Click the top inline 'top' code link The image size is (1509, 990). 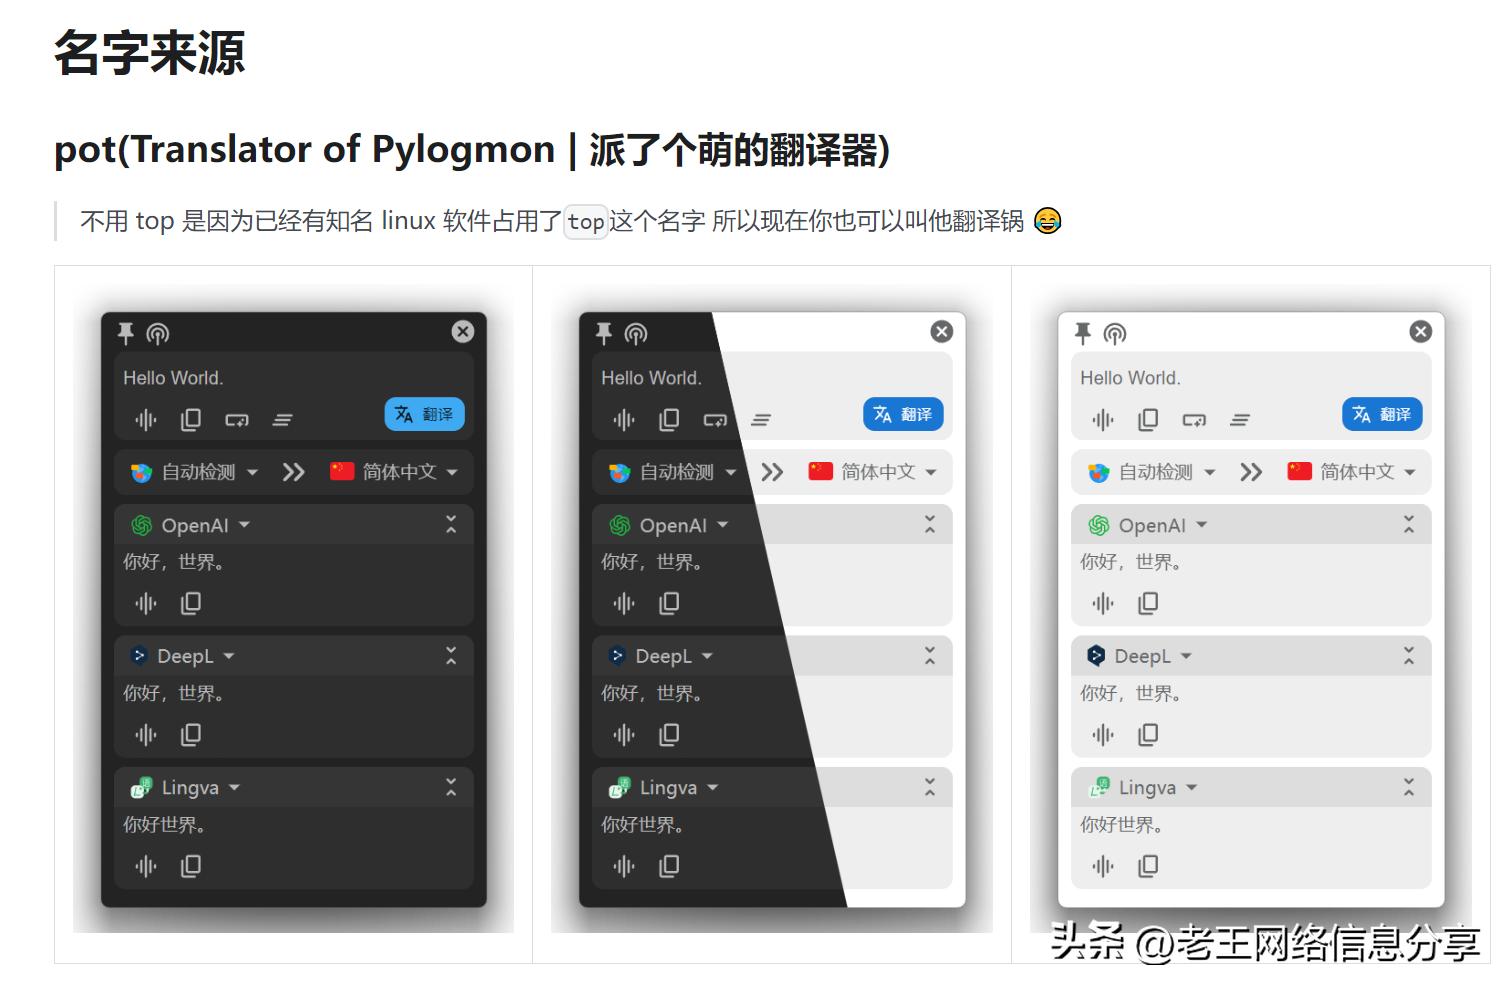click(585, 222)
